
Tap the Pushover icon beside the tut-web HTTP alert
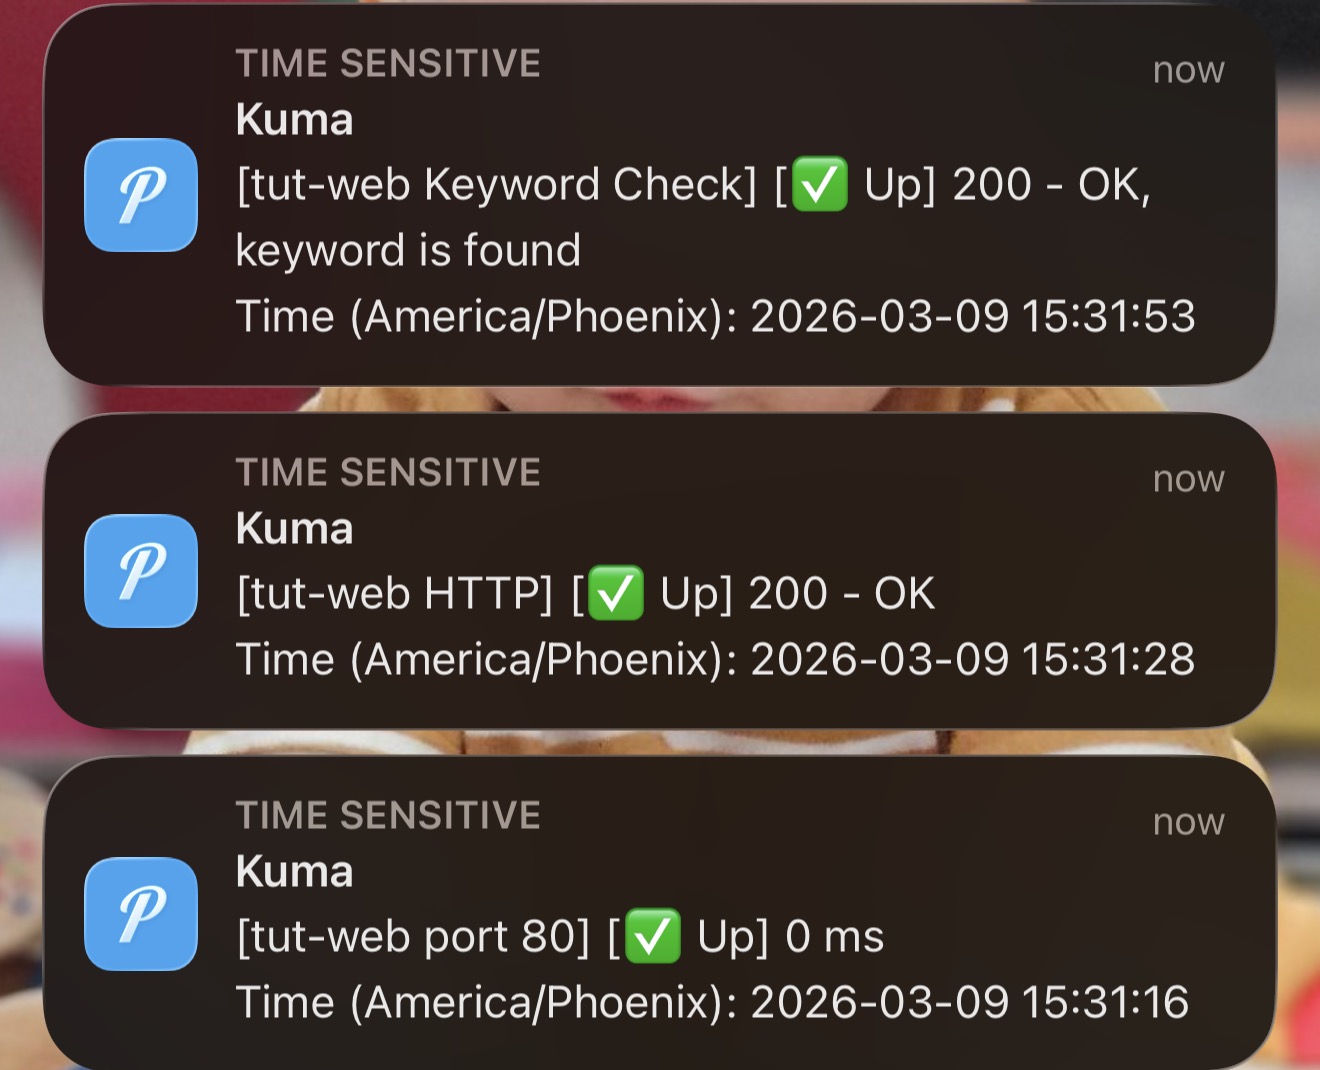click(140, 572)
